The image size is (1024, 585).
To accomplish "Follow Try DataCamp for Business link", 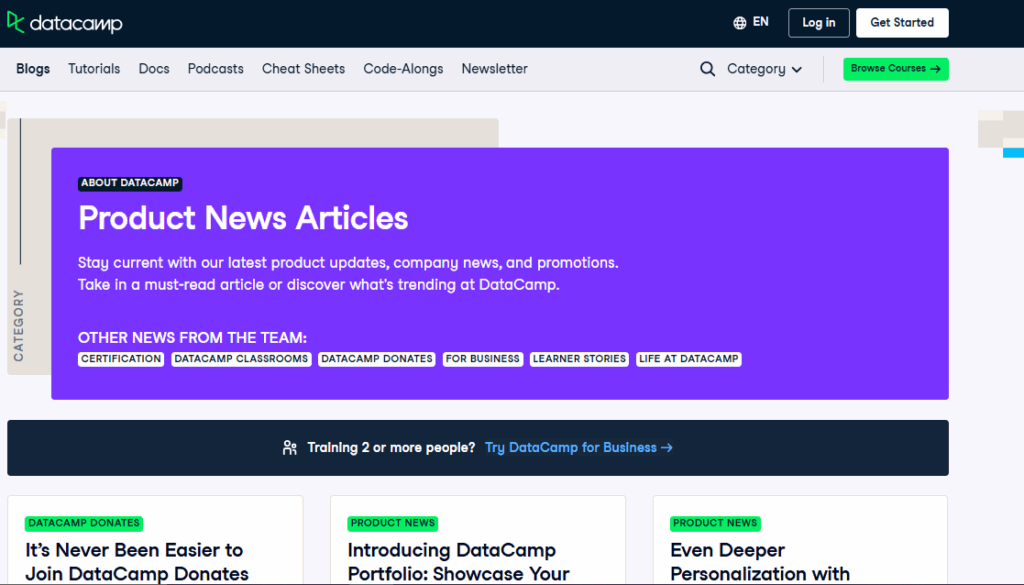I will (579, 448).
